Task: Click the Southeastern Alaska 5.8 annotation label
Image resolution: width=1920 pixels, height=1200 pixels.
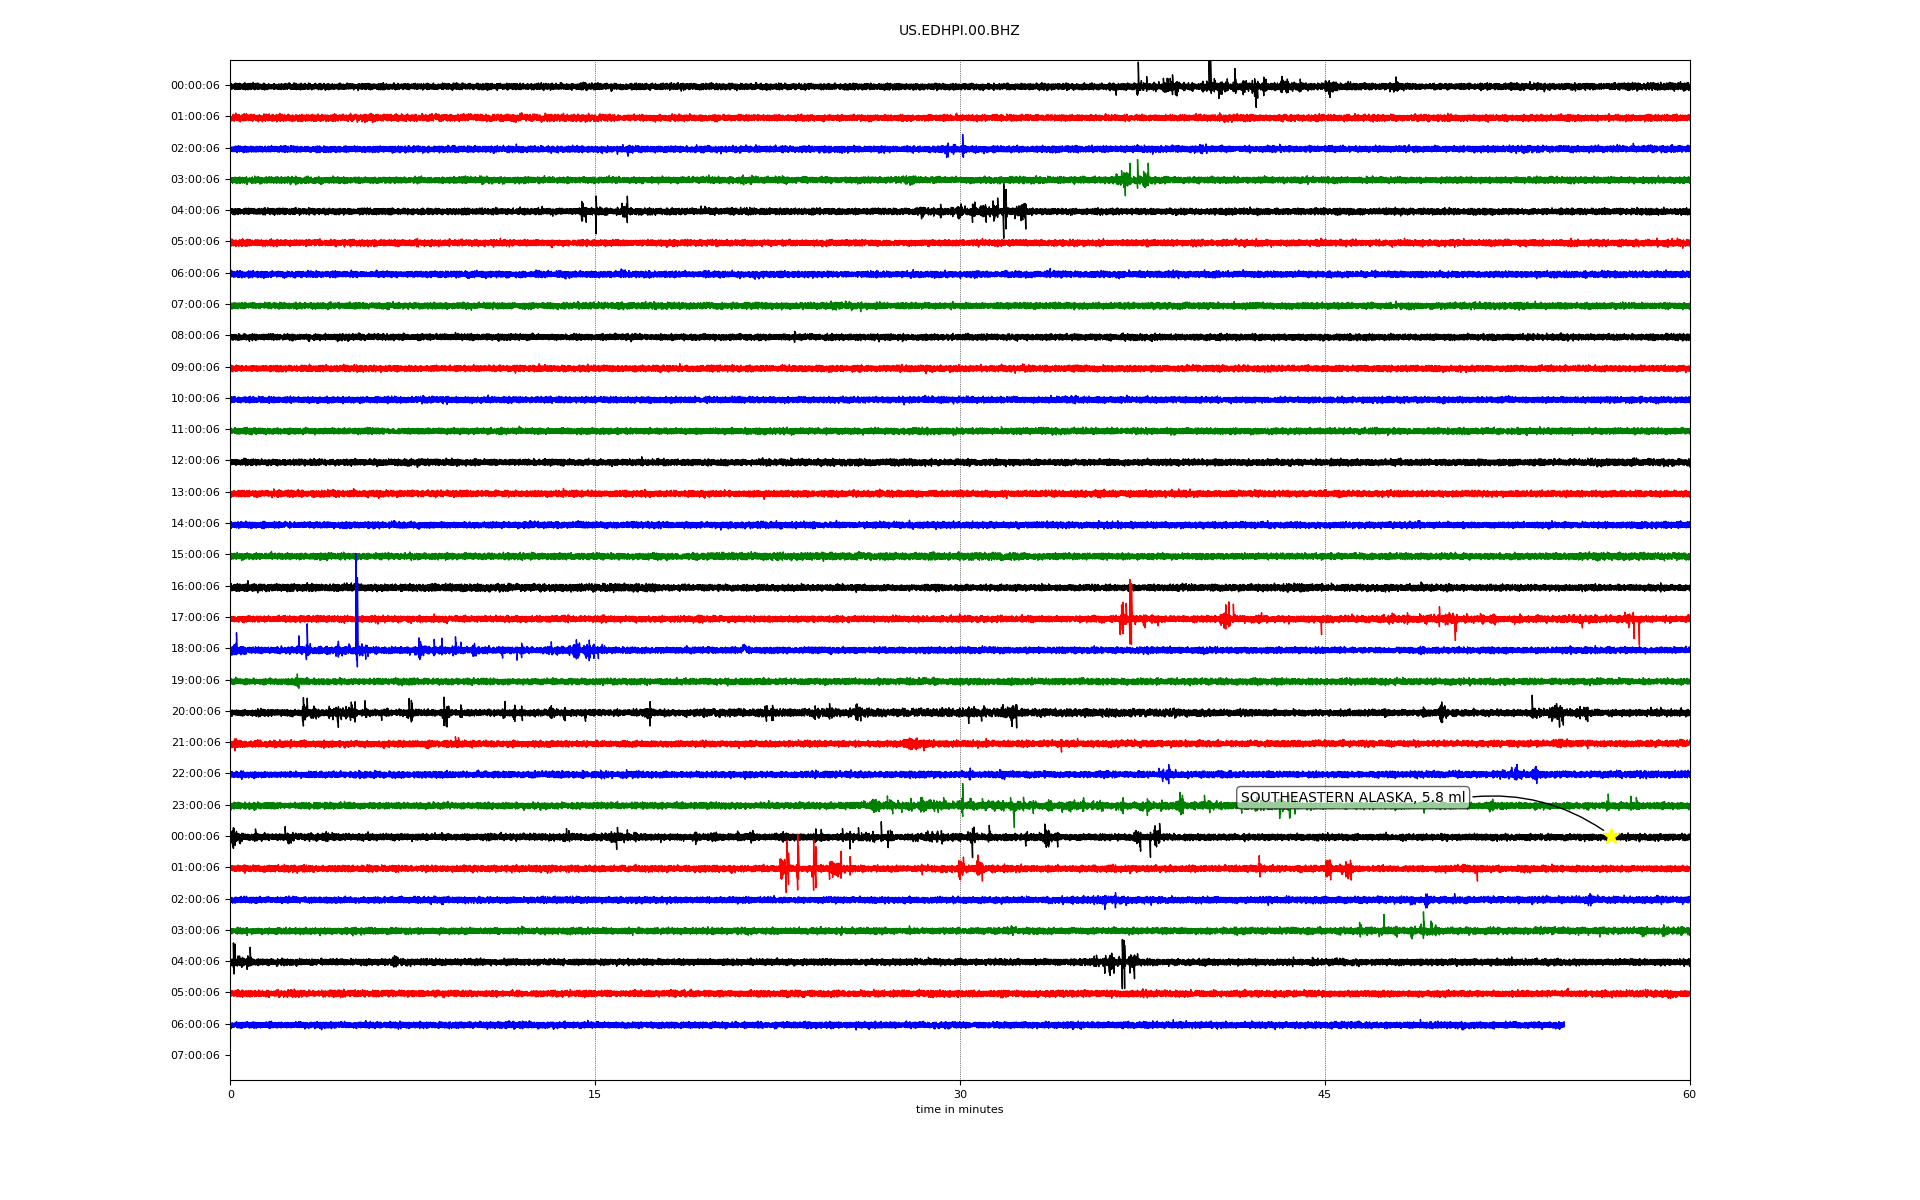Action: 1352,797
